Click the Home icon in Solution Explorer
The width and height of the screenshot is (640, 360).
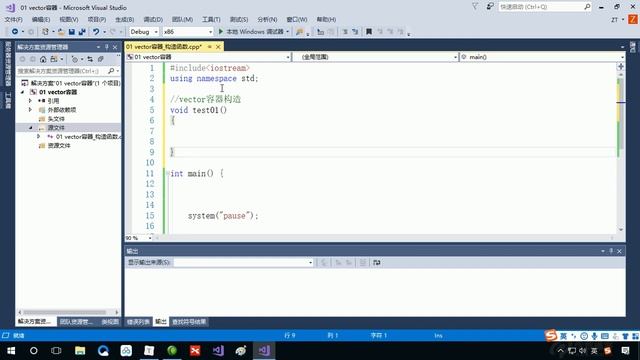coord(43,59)
